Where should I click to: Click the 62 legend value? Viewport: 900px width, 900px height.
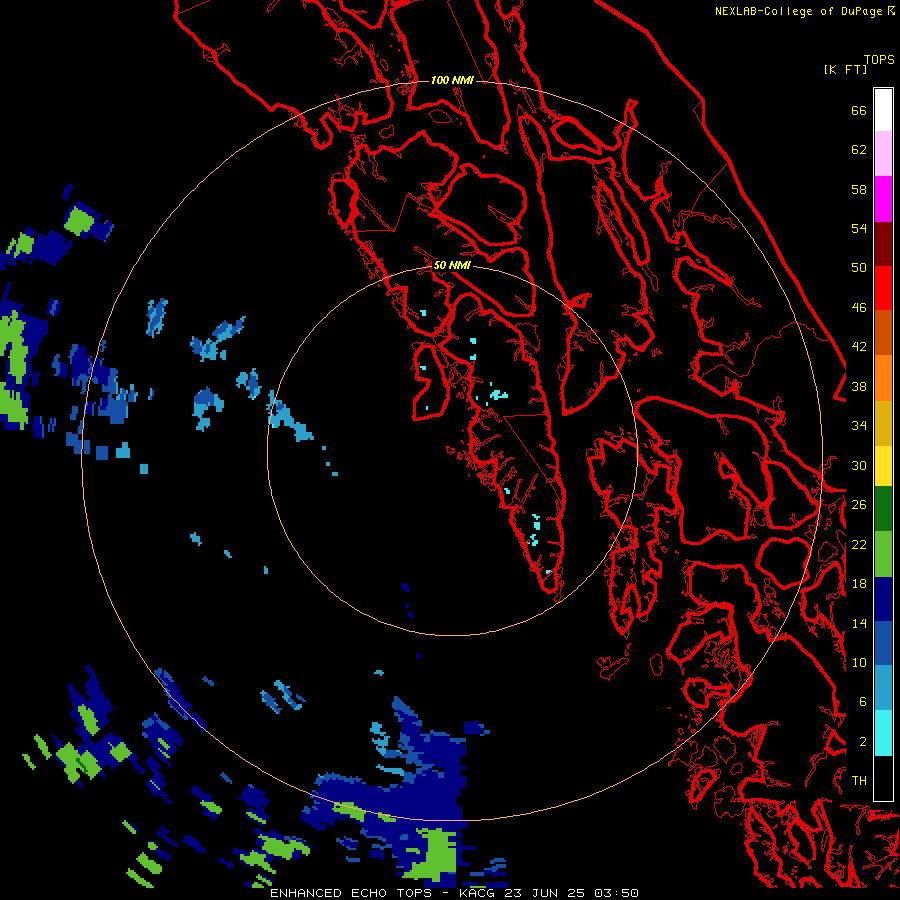click(859, 150)
